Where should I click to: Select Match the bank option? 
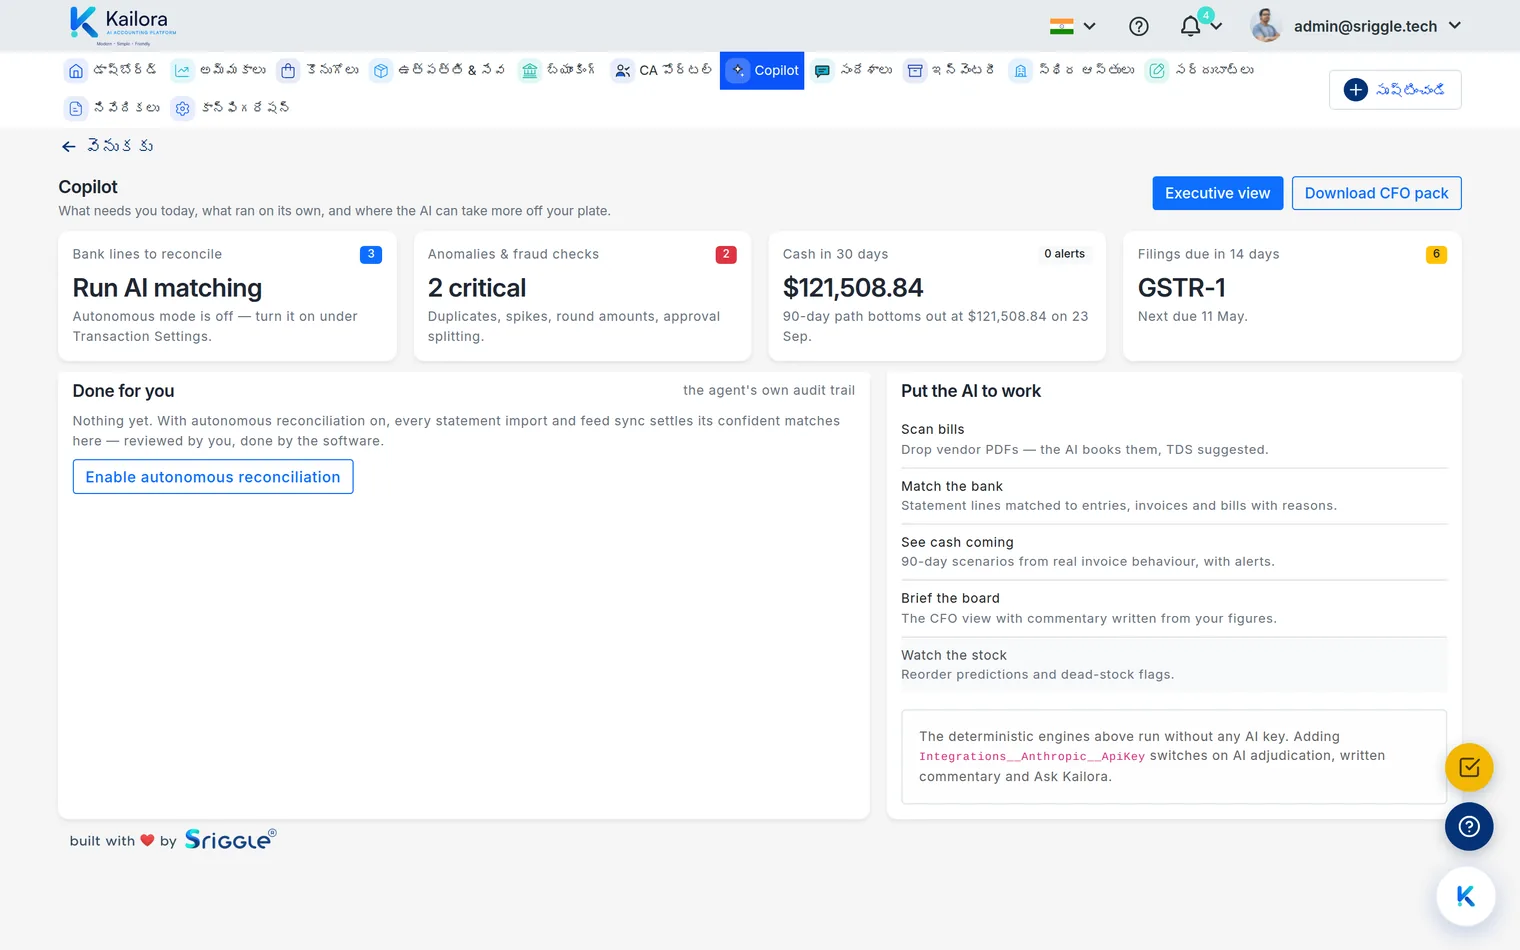(1174, 496)
